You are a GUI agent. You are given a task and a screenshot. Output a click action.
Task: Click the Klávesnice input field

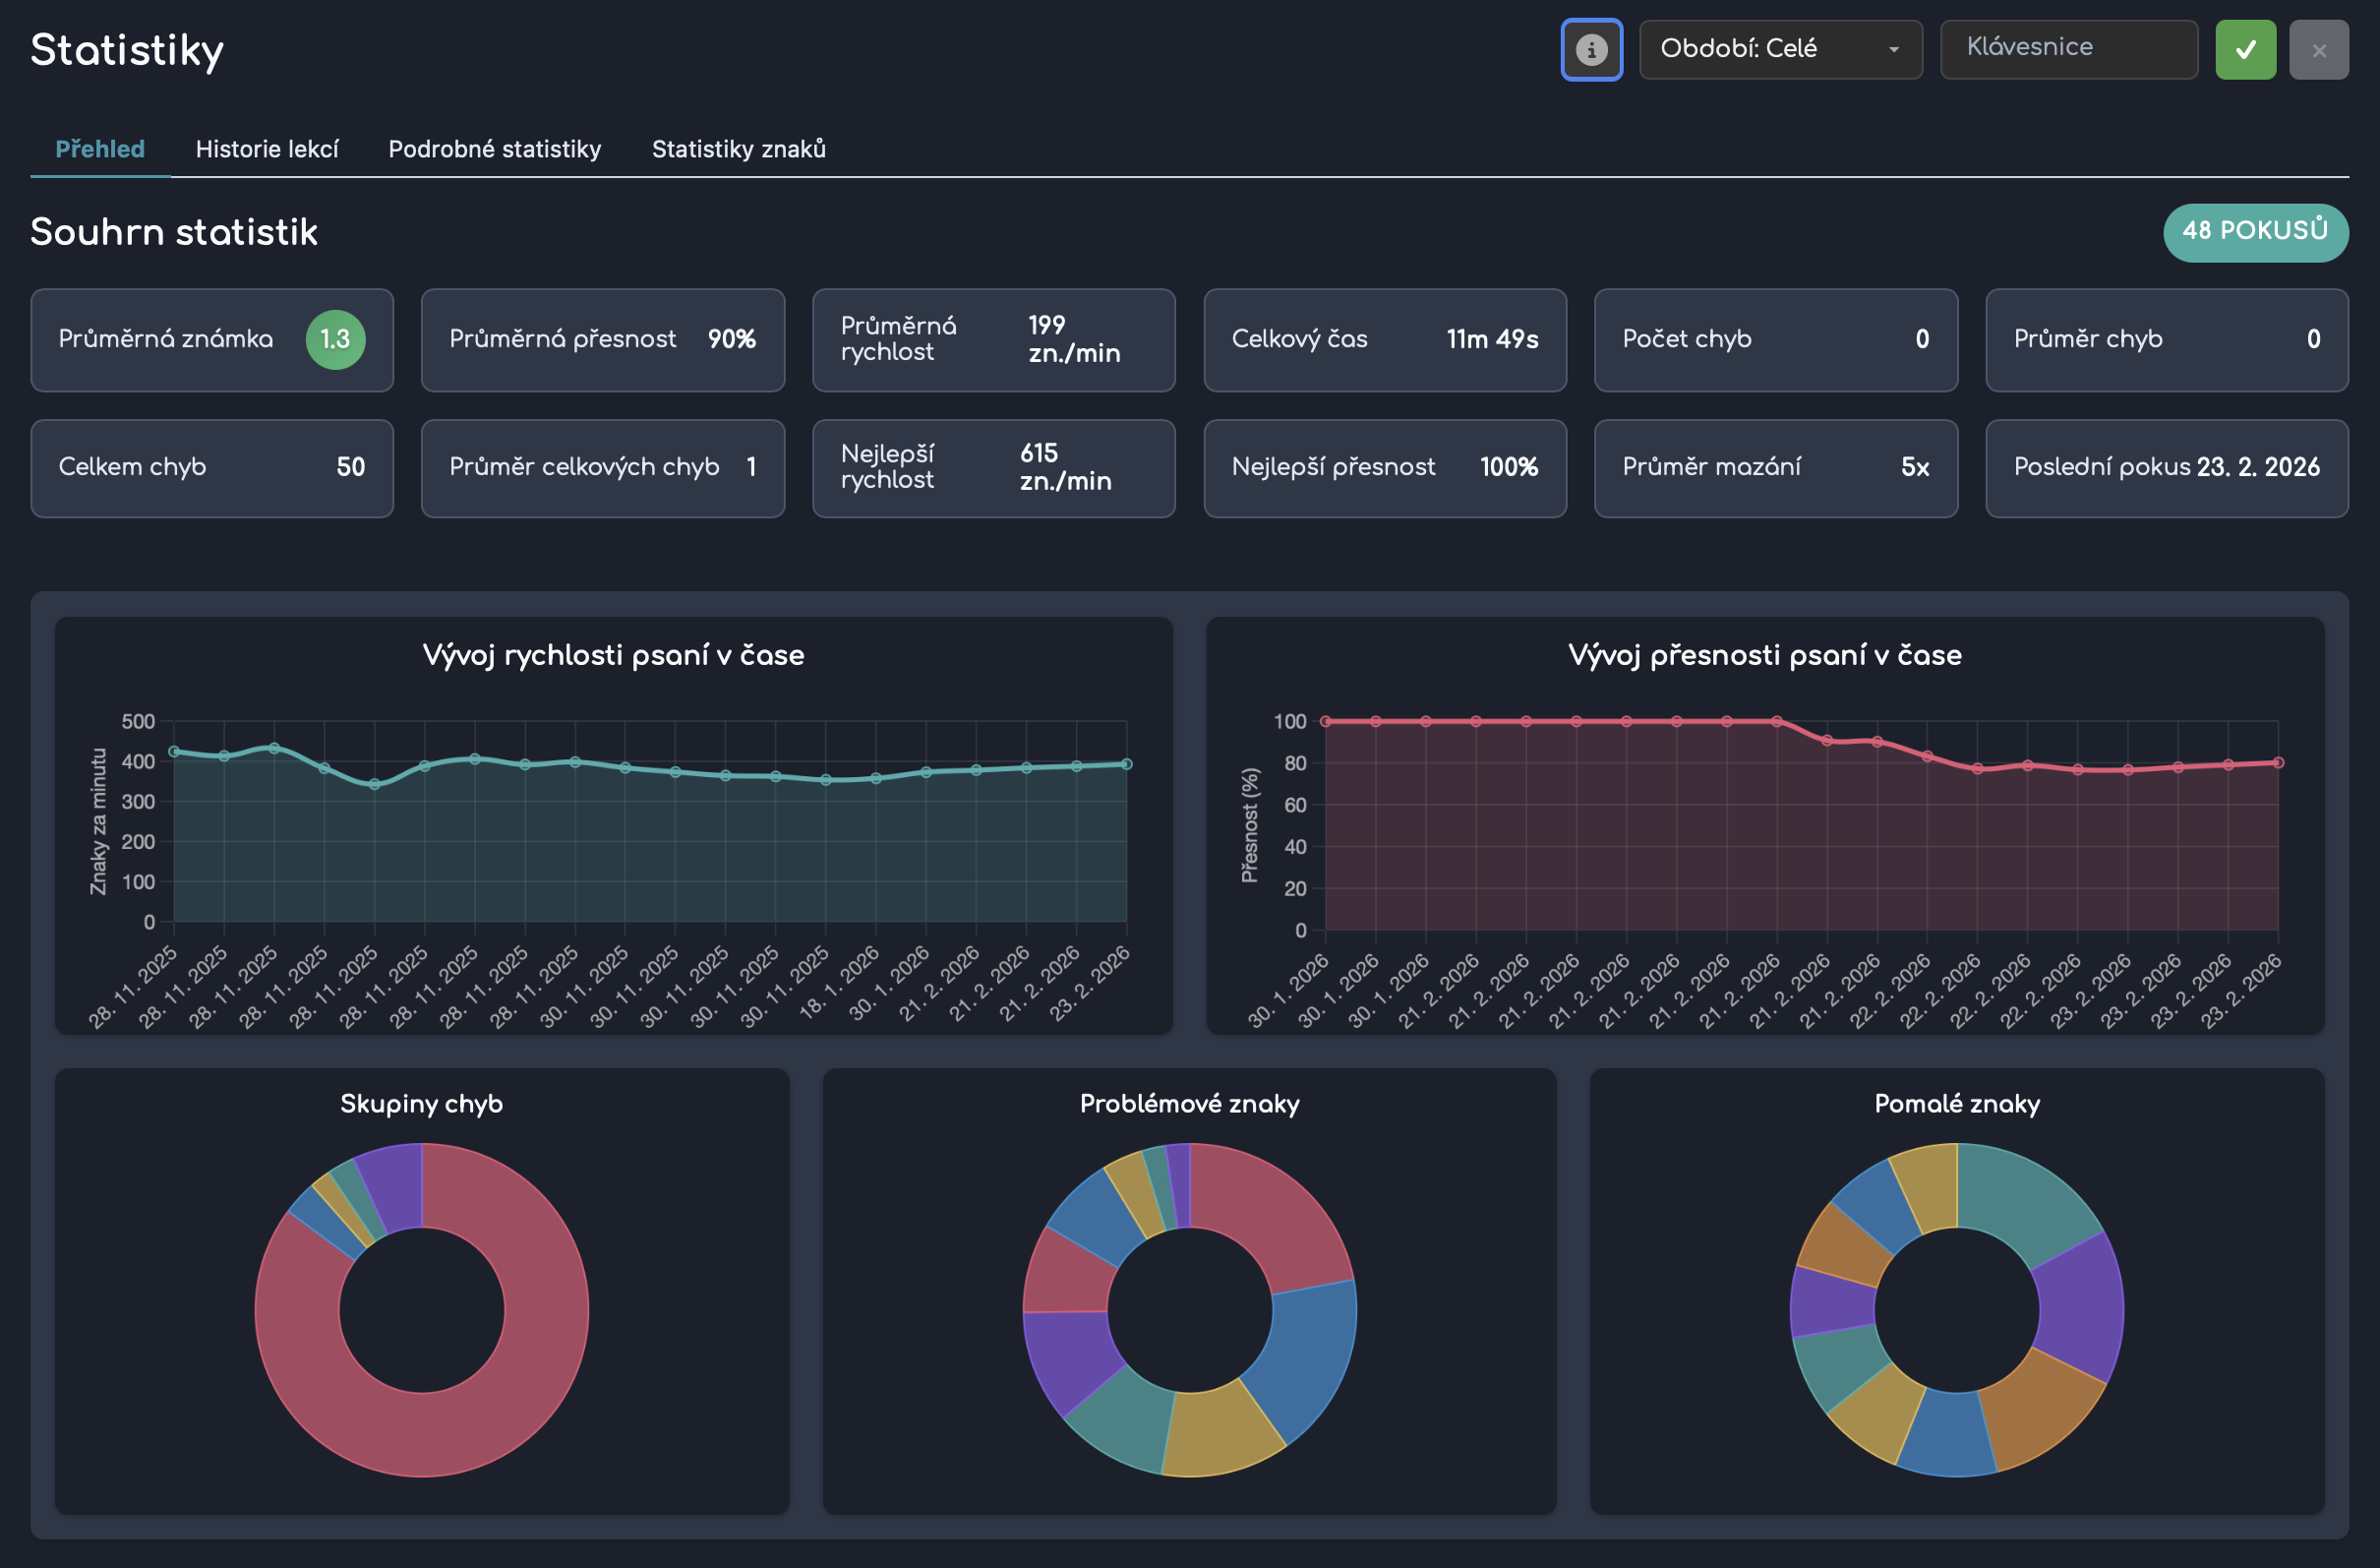(2068, 48)
